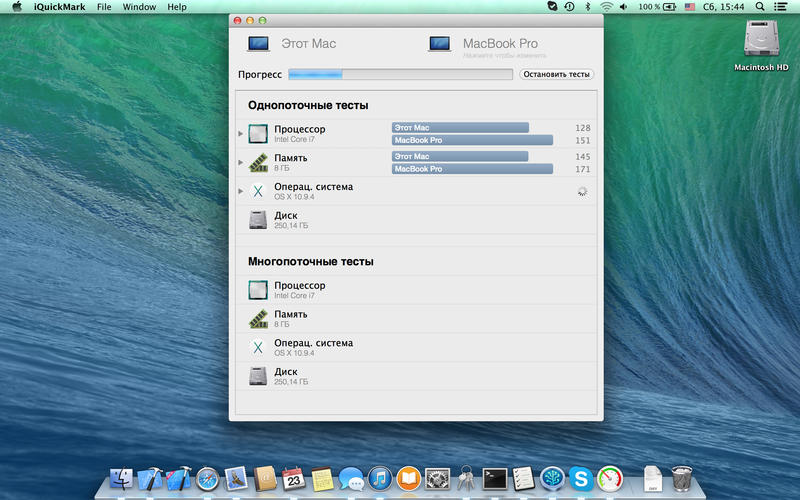Open System Preferences from the dock

point(437,479)
